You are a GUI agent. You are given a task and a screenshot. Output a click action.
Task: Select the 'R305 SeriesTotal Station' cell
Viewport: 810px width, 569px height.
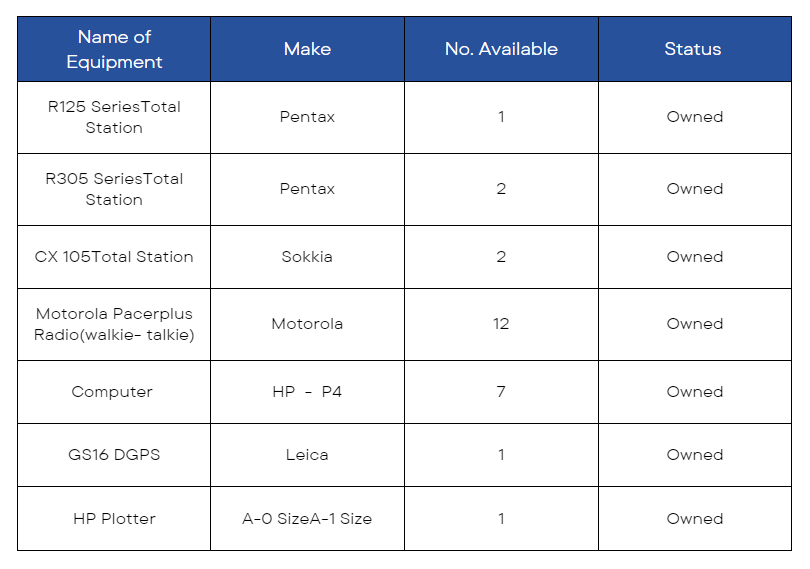[x=114, y=189]
